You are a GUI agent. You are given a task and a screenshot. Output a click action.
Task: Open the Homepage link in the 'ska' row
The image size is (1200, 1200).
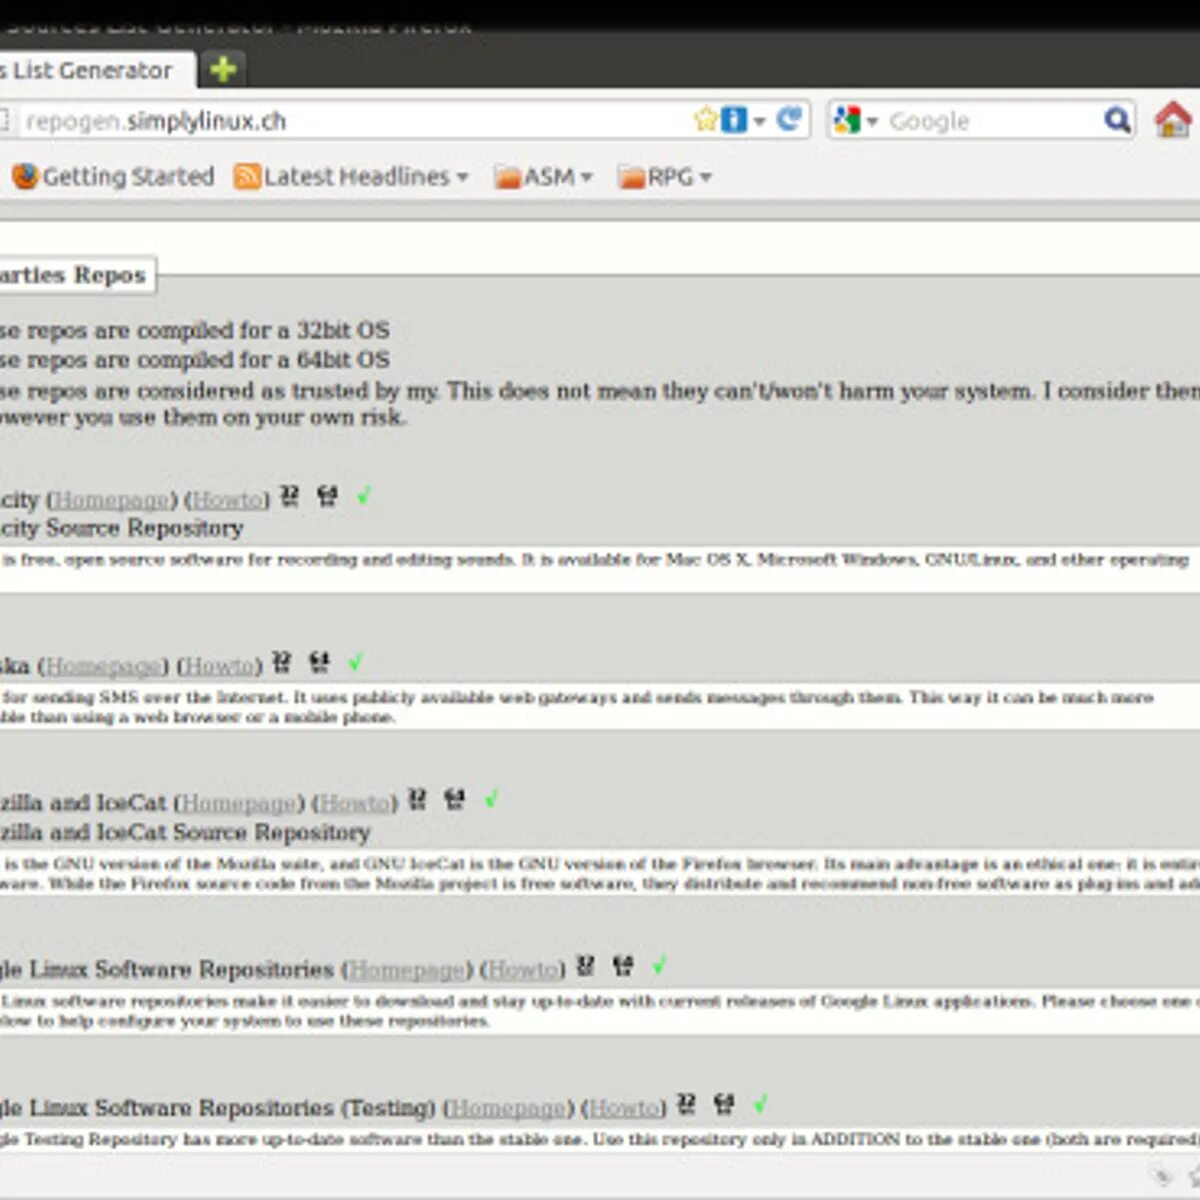pos(103,665)
